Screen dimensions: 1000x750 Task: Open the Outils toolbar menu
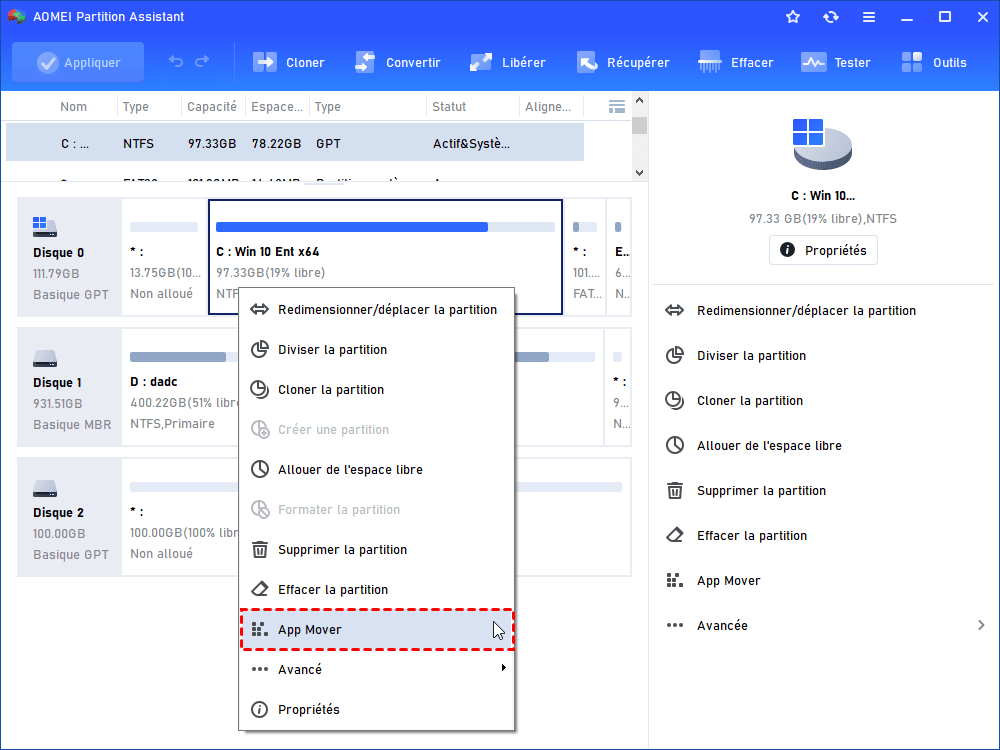pyautogui.click(x=934, y=62)
